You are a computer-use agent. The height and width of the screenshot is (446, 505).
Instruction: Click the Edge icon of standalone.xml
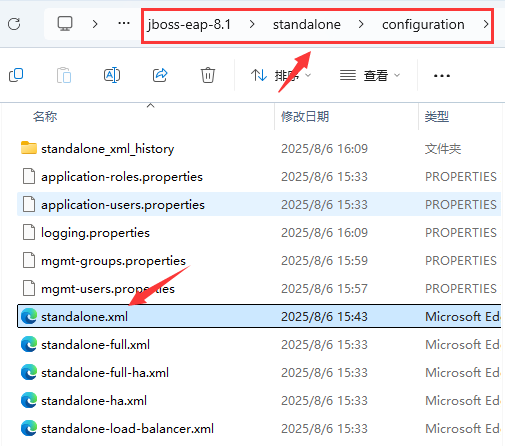[x=29, y=316]
